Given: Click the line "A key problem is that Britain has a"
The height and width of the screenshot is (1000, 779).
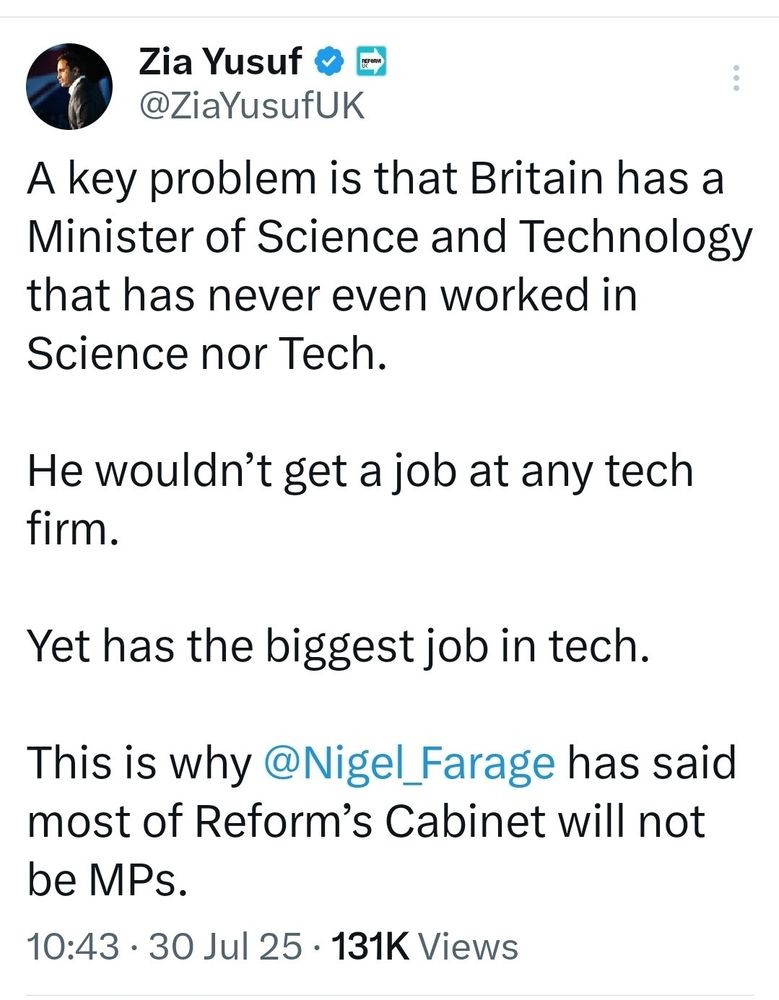Looking at the screenshot, I should [x=375, y=180].
